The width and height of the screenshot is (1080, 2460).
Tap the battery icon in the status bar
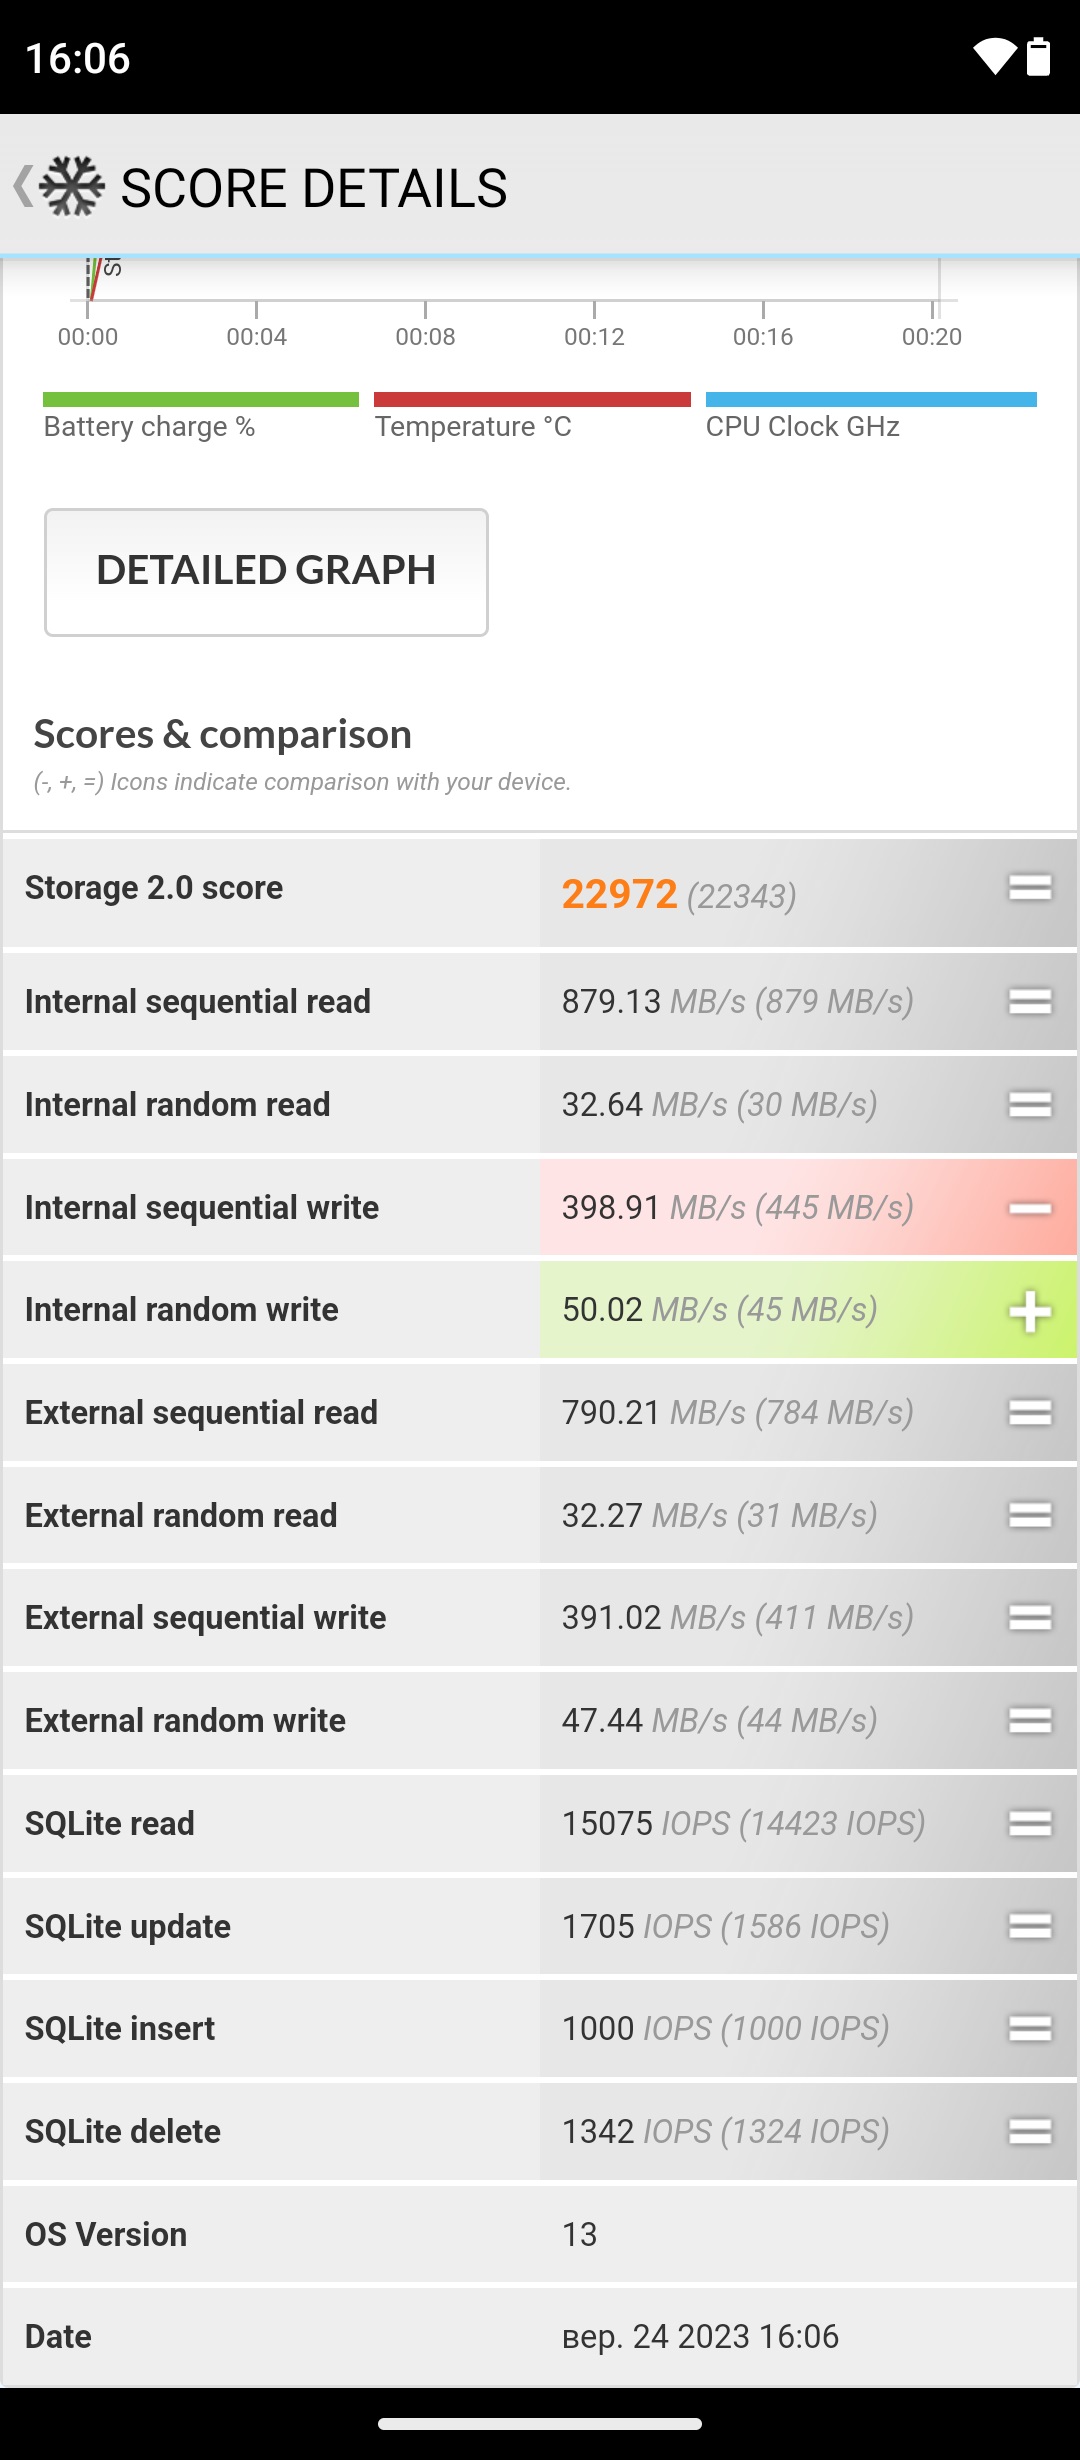[1039, 57]
